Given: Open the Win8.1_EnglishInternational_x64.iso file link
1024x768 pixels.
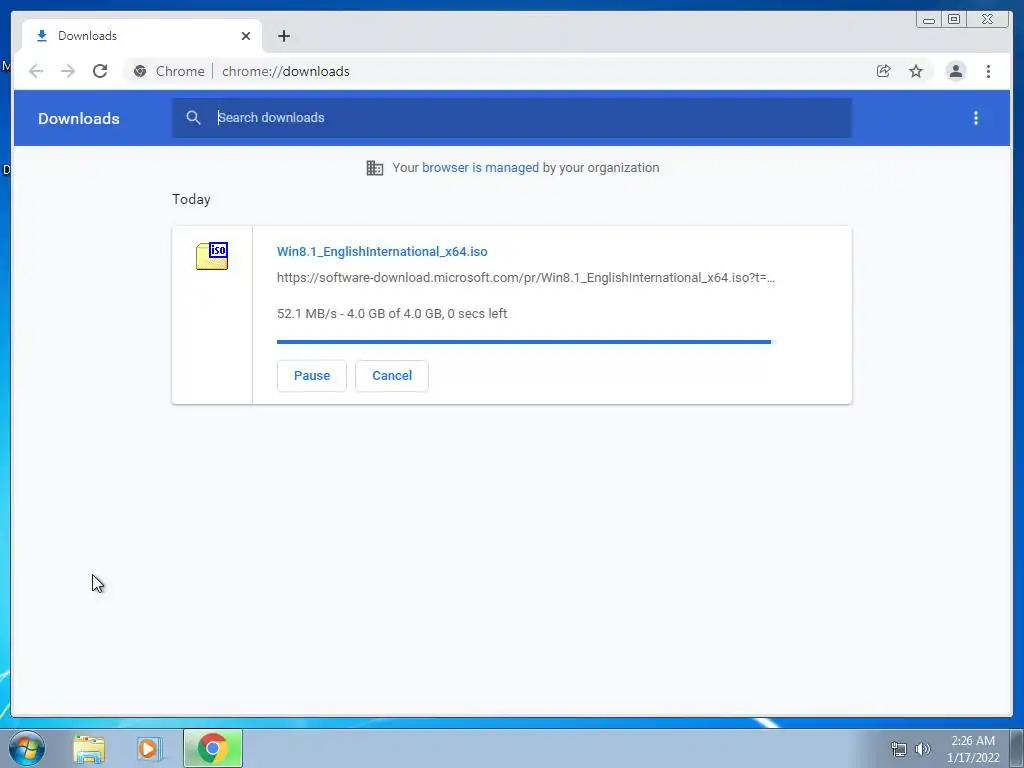Looking at the screenshot, I should coord(382,251).
